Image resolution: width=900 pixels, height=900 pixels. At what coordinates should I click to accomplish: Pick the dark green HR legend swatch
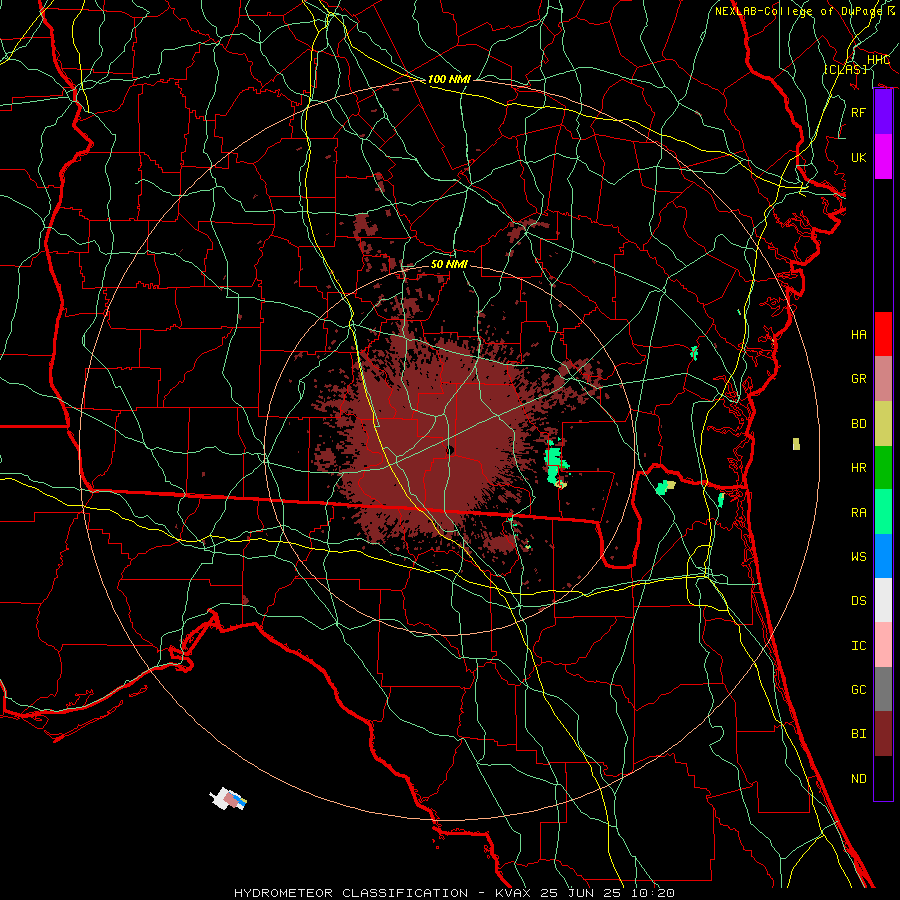(x=883, y=468)
